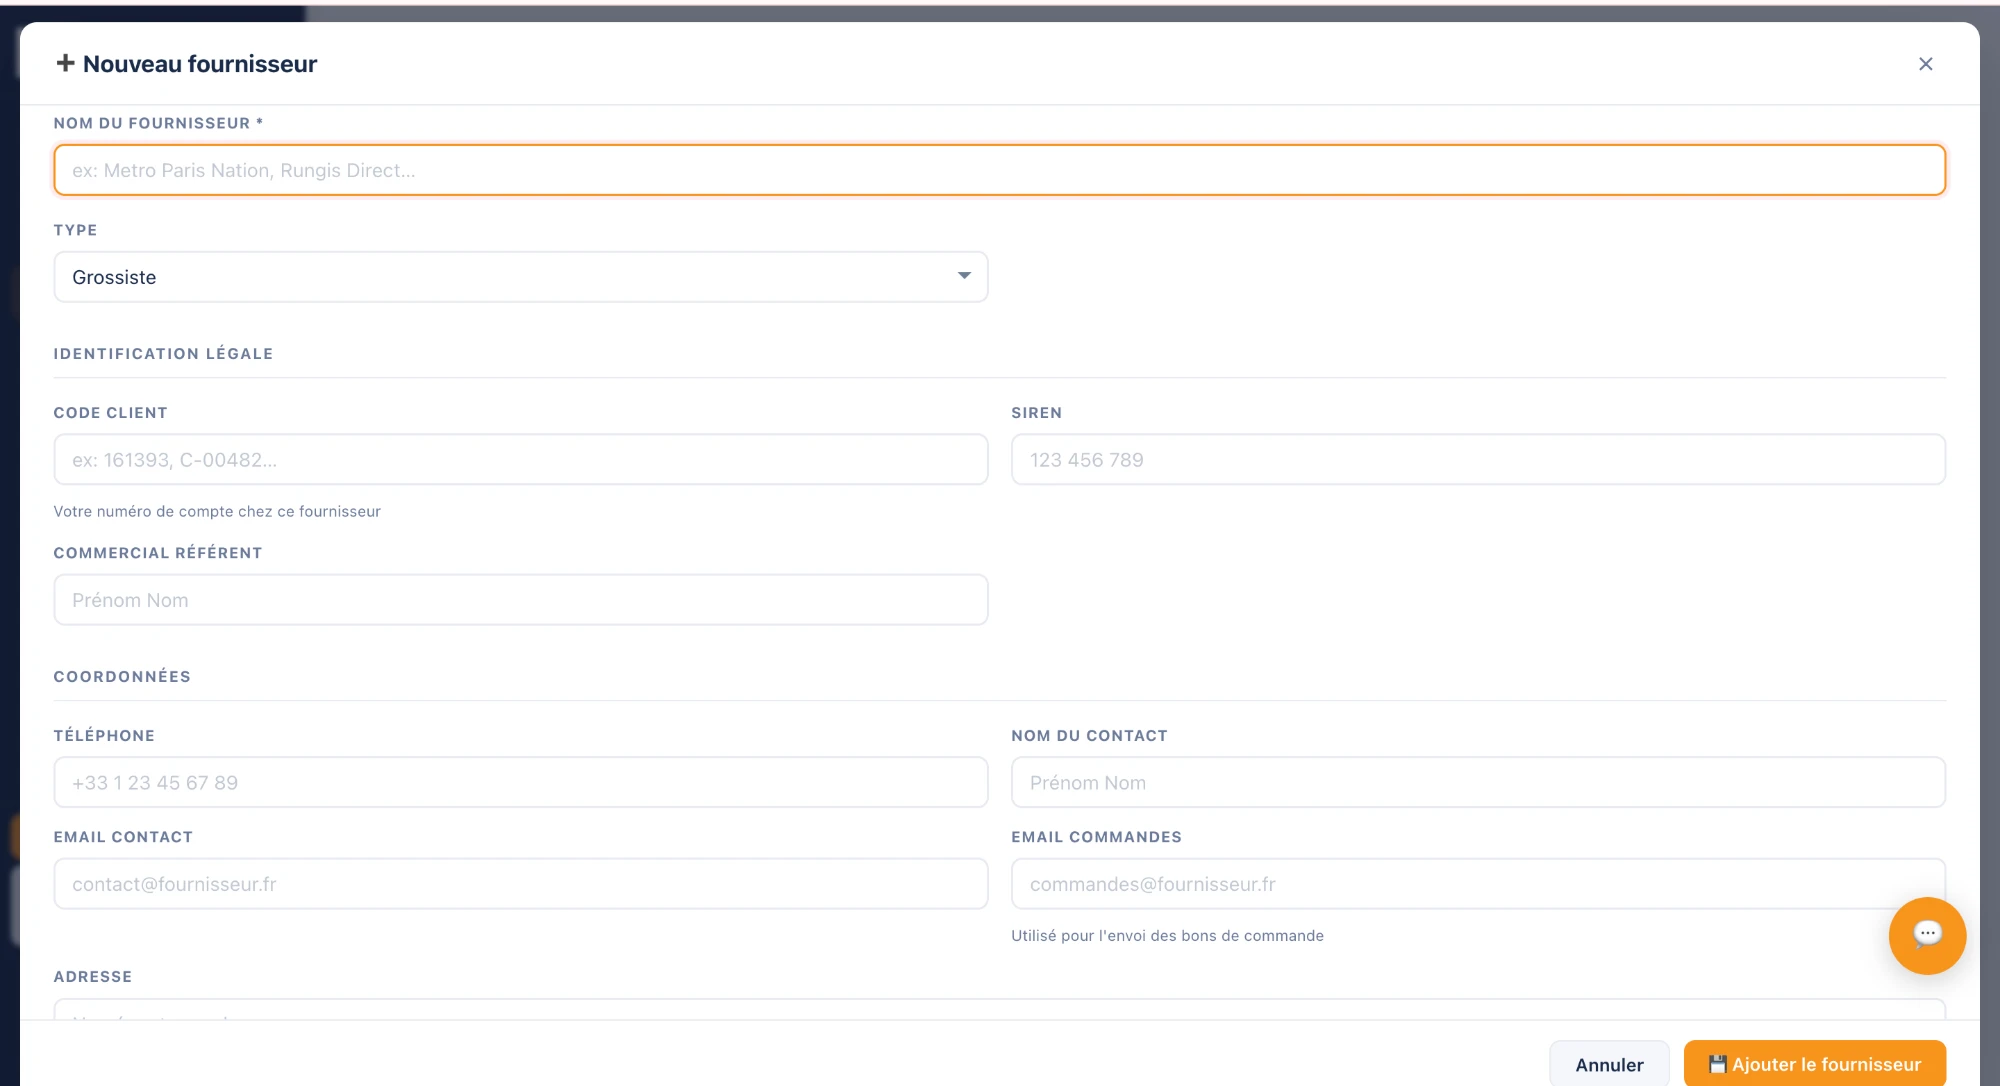Click the Coordonnées section heading

click(122, 677)
